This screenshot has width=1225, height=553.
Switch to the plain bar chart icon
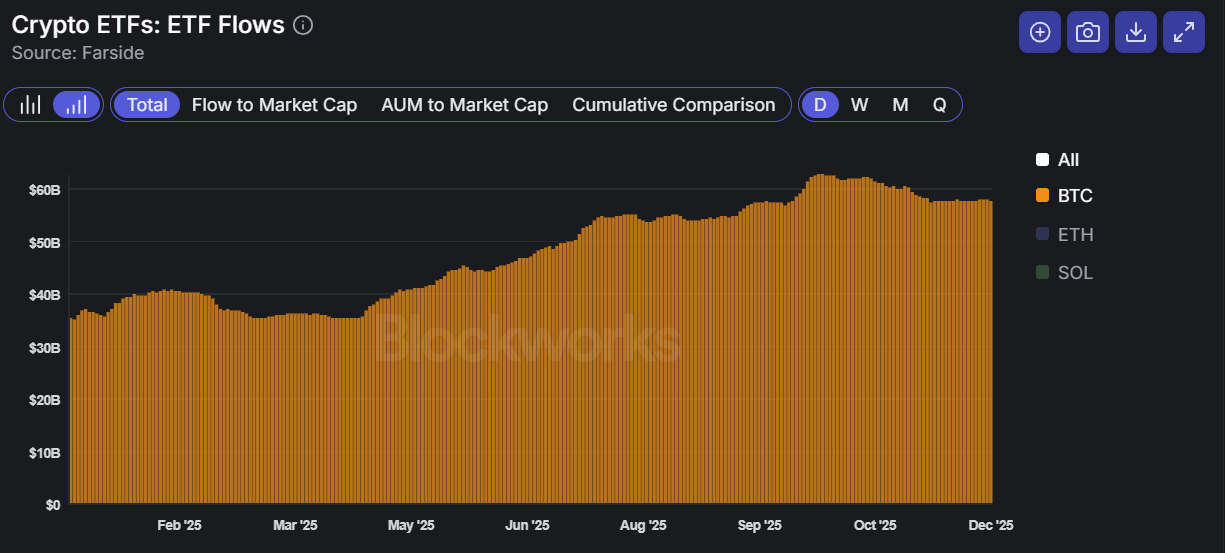click(31, 104)
